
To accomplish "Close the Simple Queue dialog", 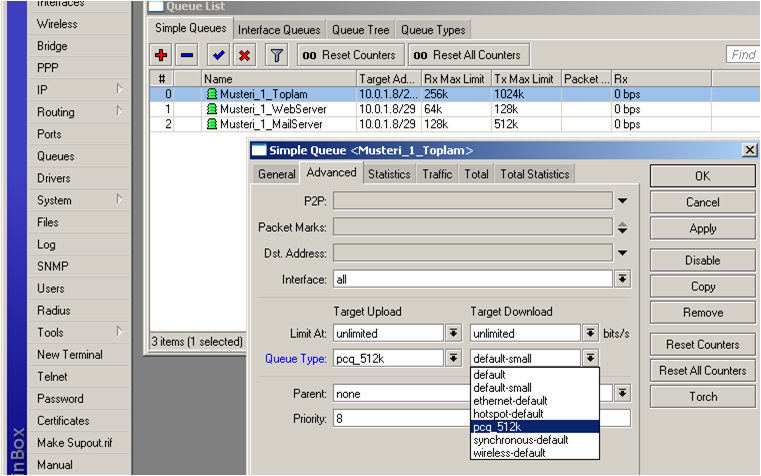I will click(x=749, y=150).
